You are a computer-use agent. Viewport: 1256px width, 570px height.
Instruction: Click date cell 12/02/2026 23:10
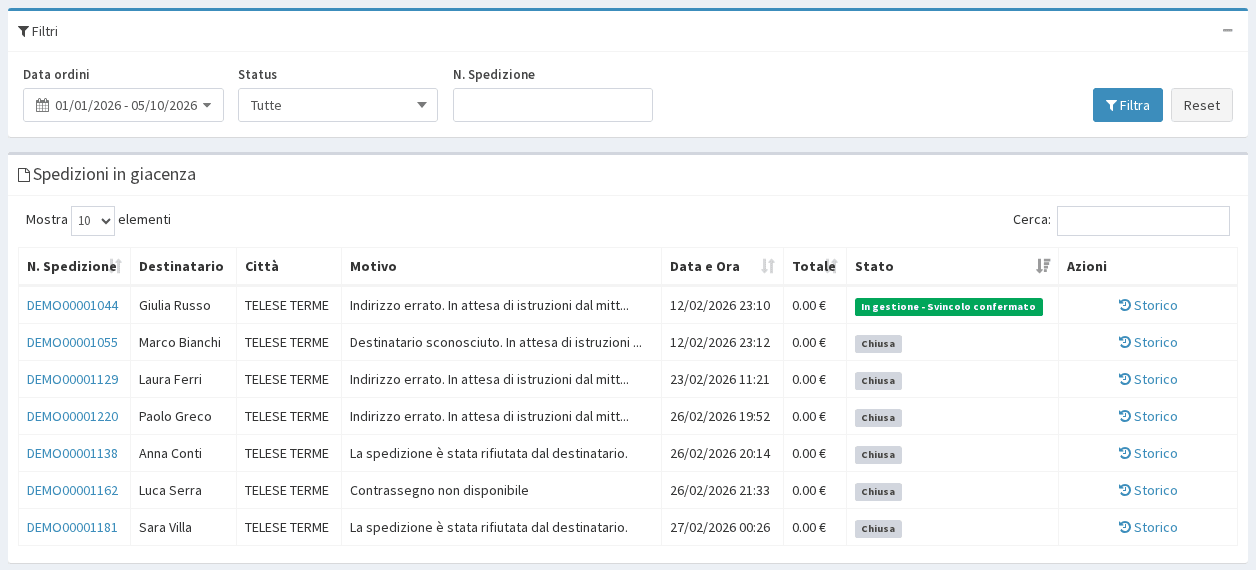click(720, 305)
